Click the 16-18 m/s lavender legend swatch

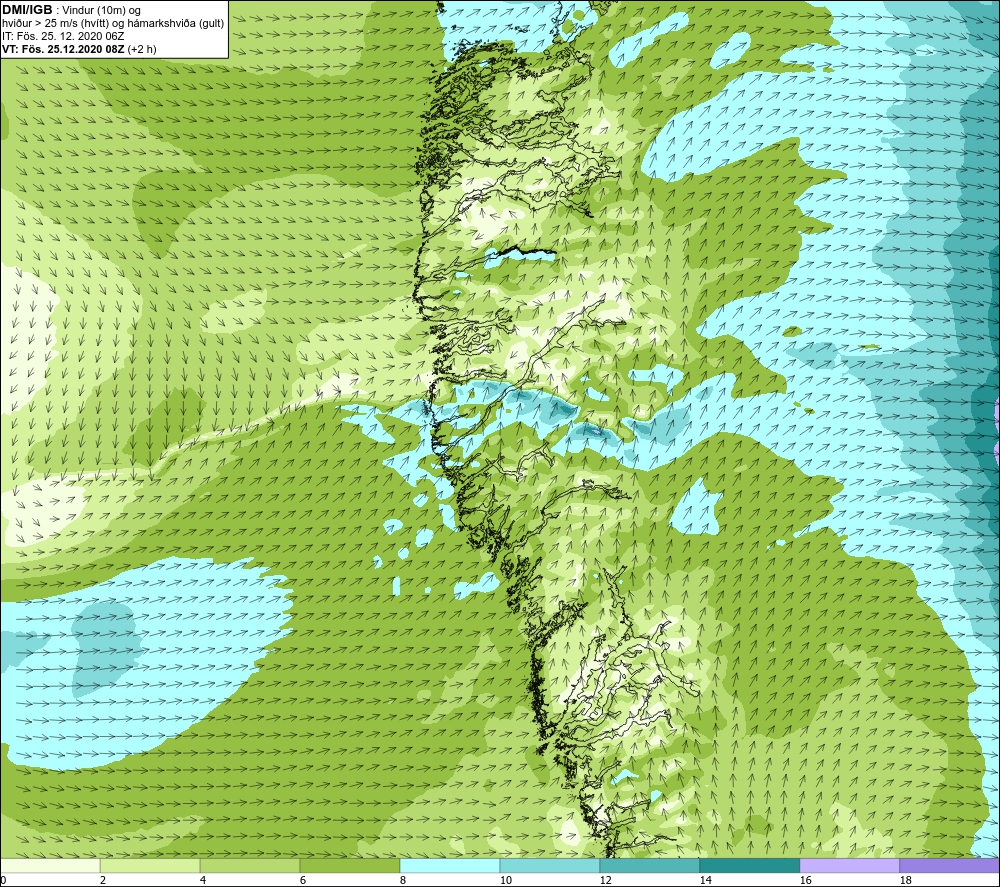click(x=849, y=865)
